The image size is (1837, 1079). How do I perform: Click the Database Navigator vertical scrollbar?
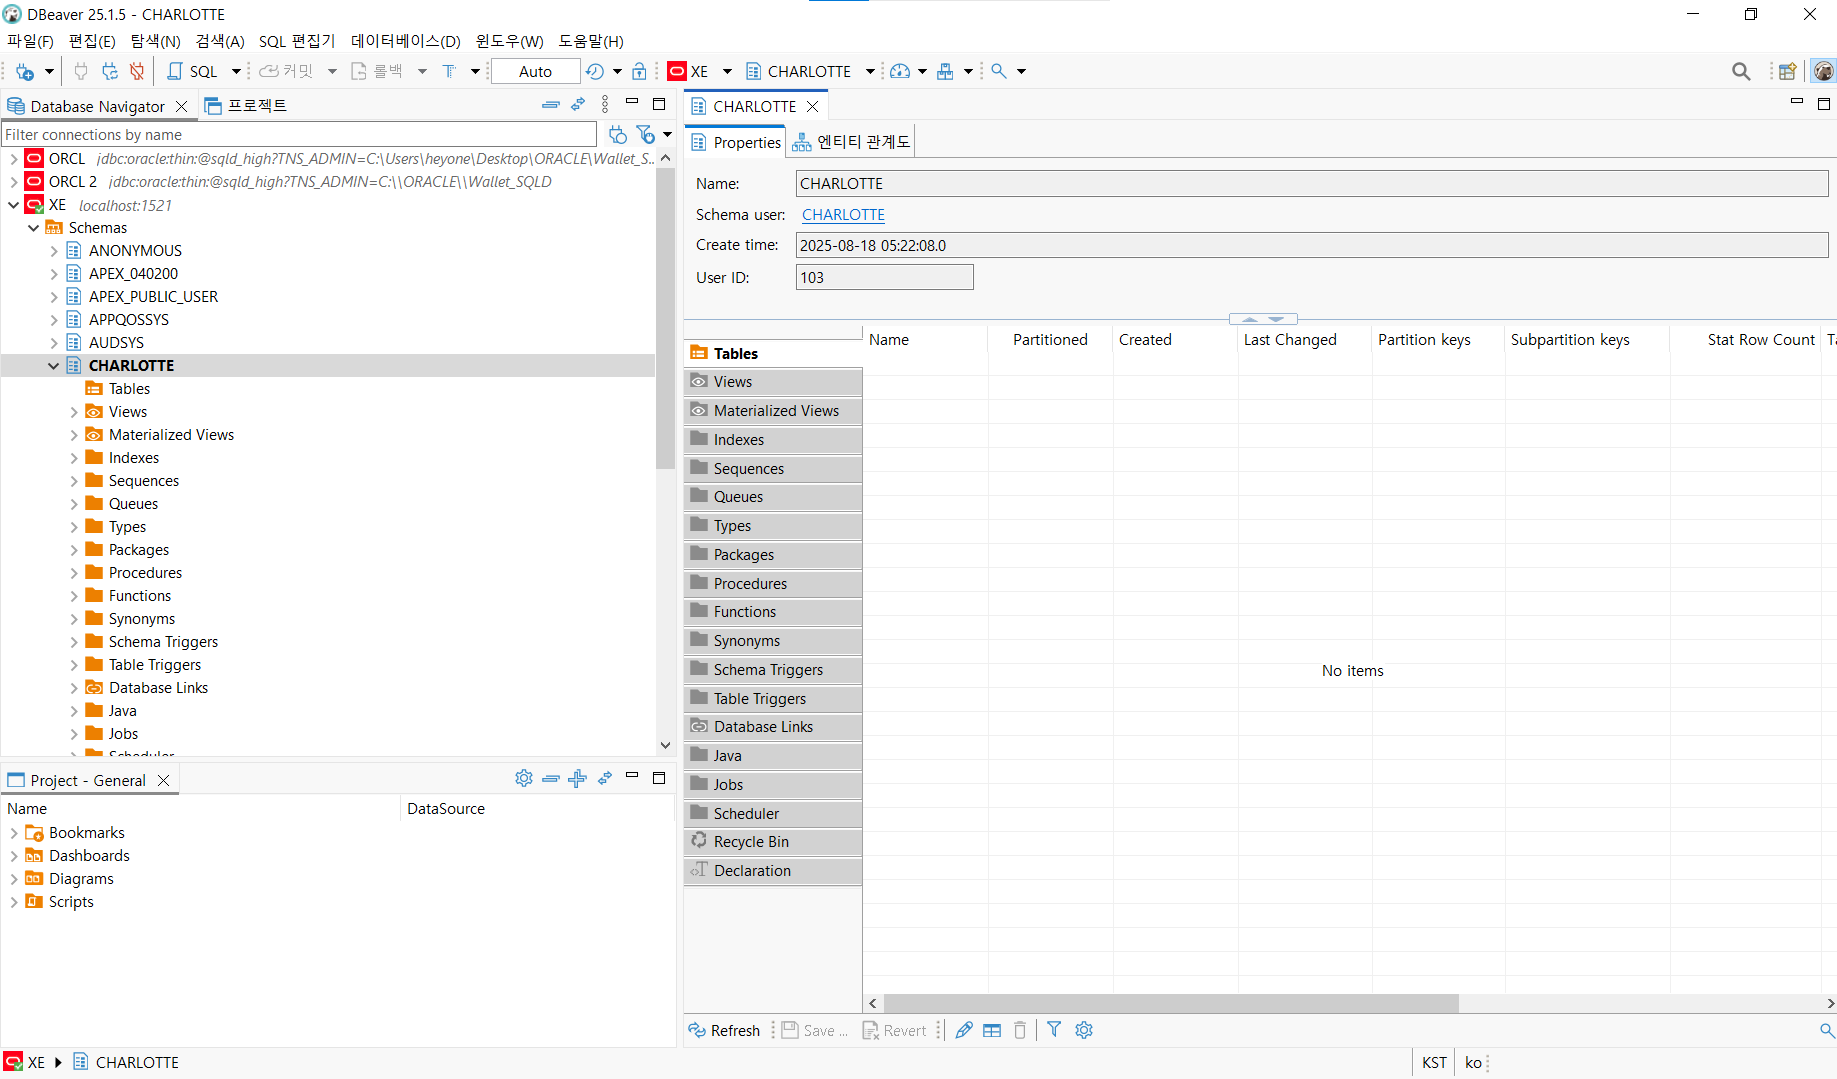(665, 320)
